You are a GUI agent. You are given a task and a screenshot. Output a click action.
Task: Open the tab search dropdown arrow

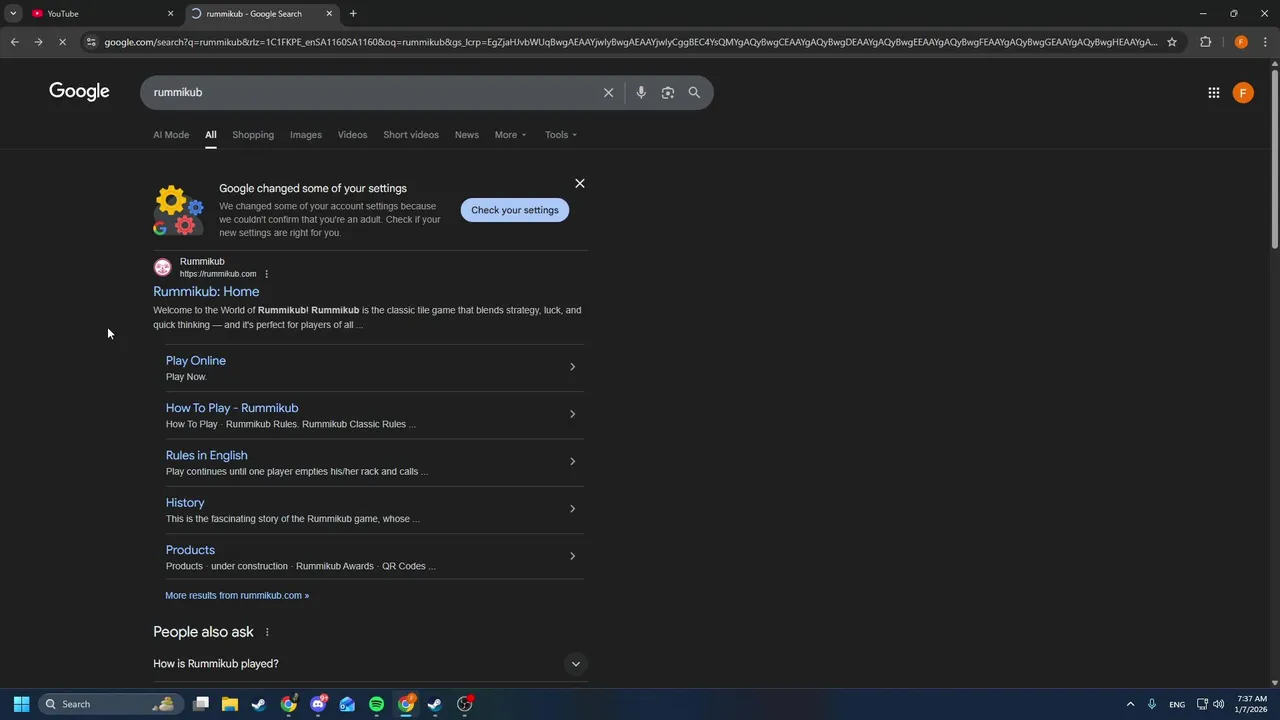[x=13, y=14]
